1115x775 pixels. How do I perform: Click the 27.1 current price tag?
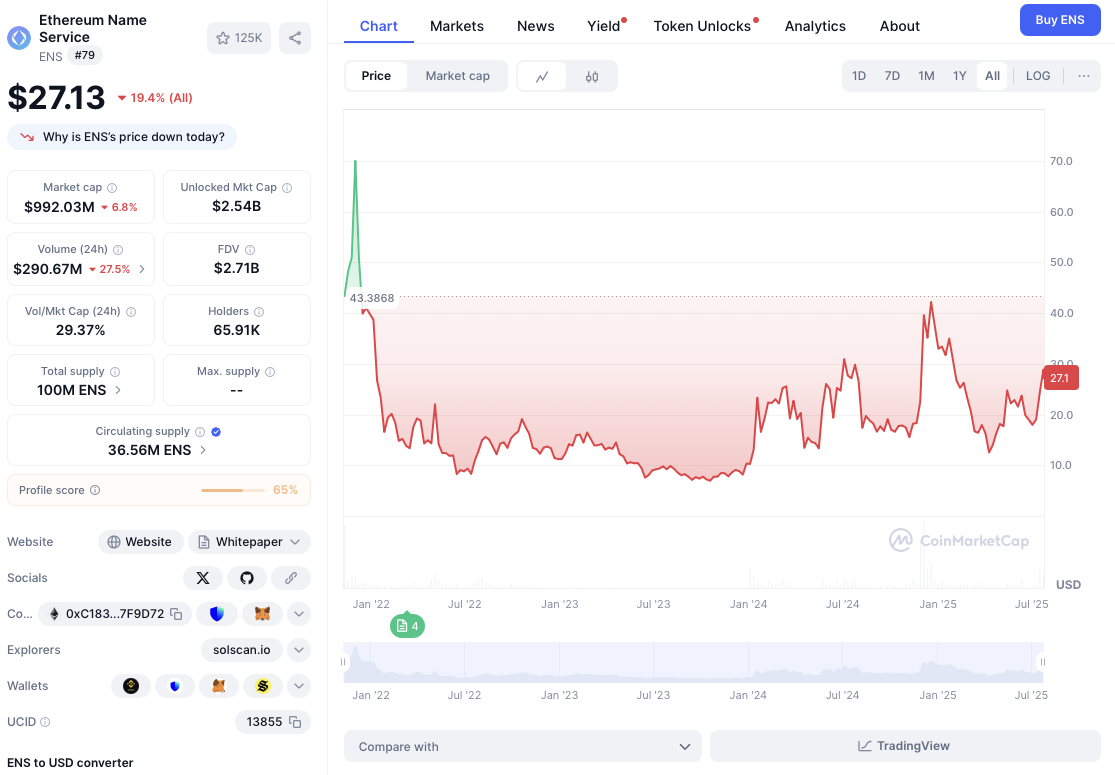point(1061,378)
